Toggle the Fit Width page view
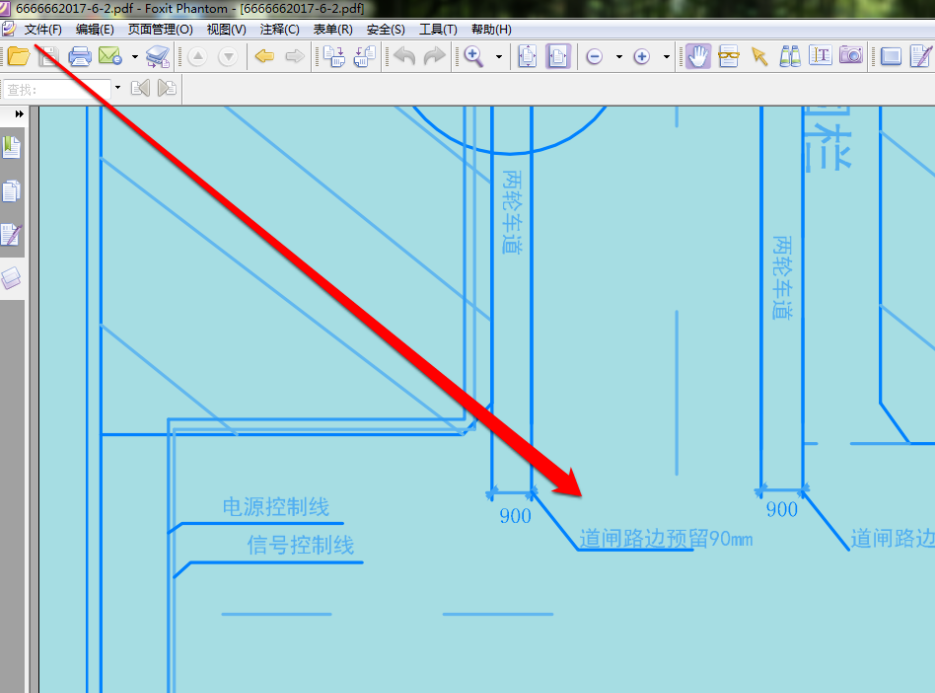935x693 pixels. 558,56
